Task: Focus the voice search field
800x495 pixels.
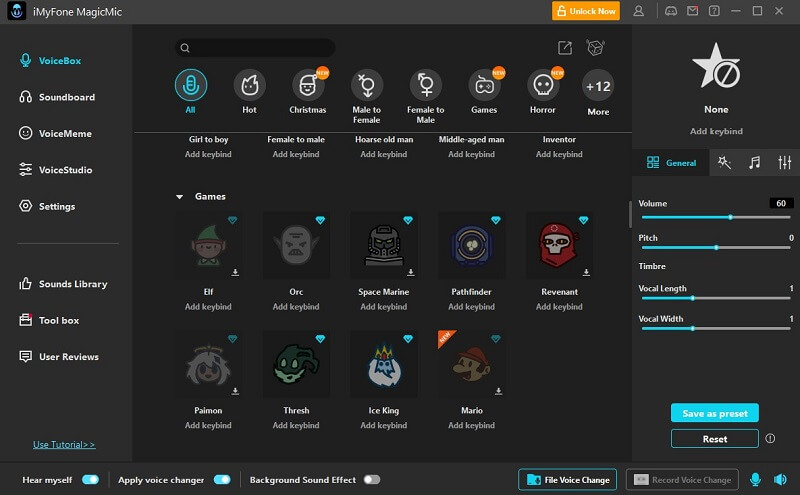Action: [255, 48]
